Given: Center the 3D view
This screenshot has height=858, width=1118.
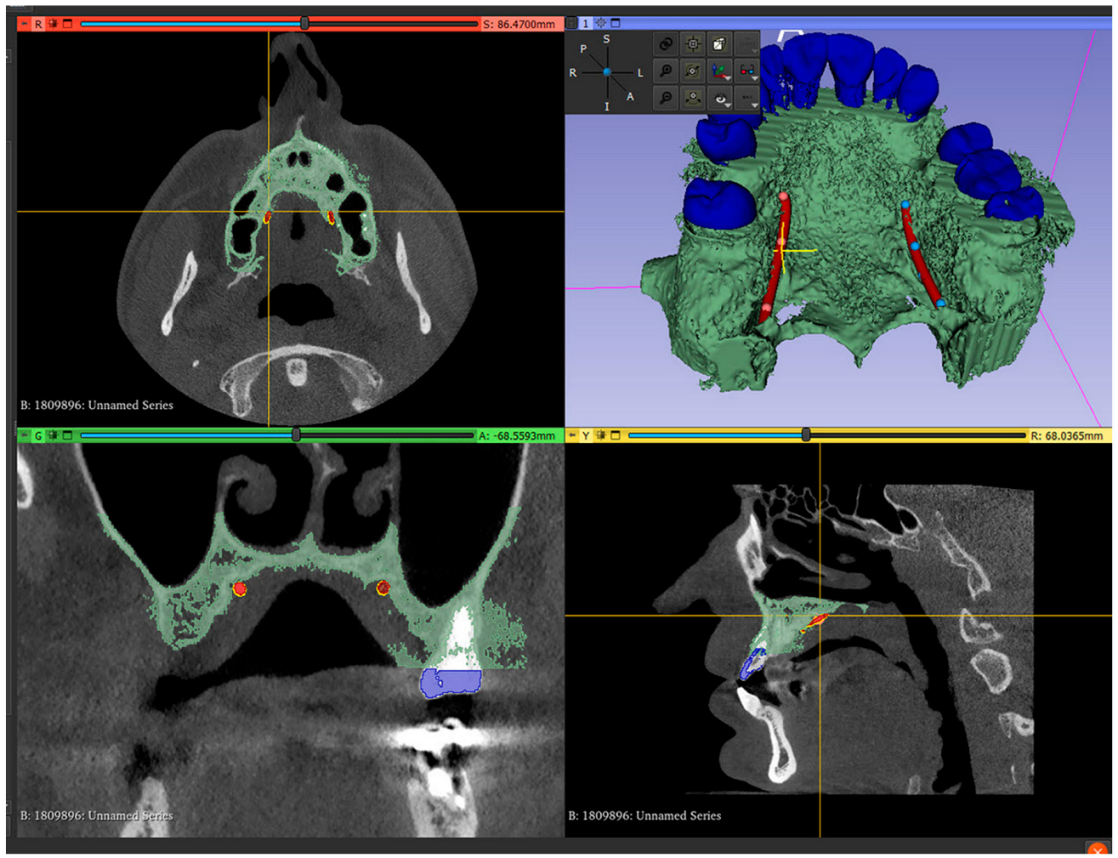Looking at the screenshot, I should (601, 24).
